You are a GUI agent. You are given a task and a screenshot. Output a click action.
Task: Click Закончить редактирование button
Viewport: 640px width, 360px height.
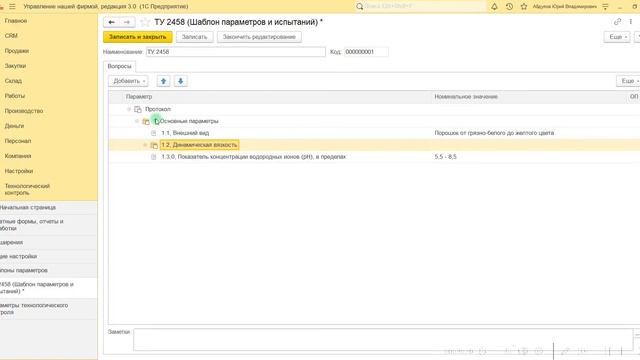[x=259, y=37]
